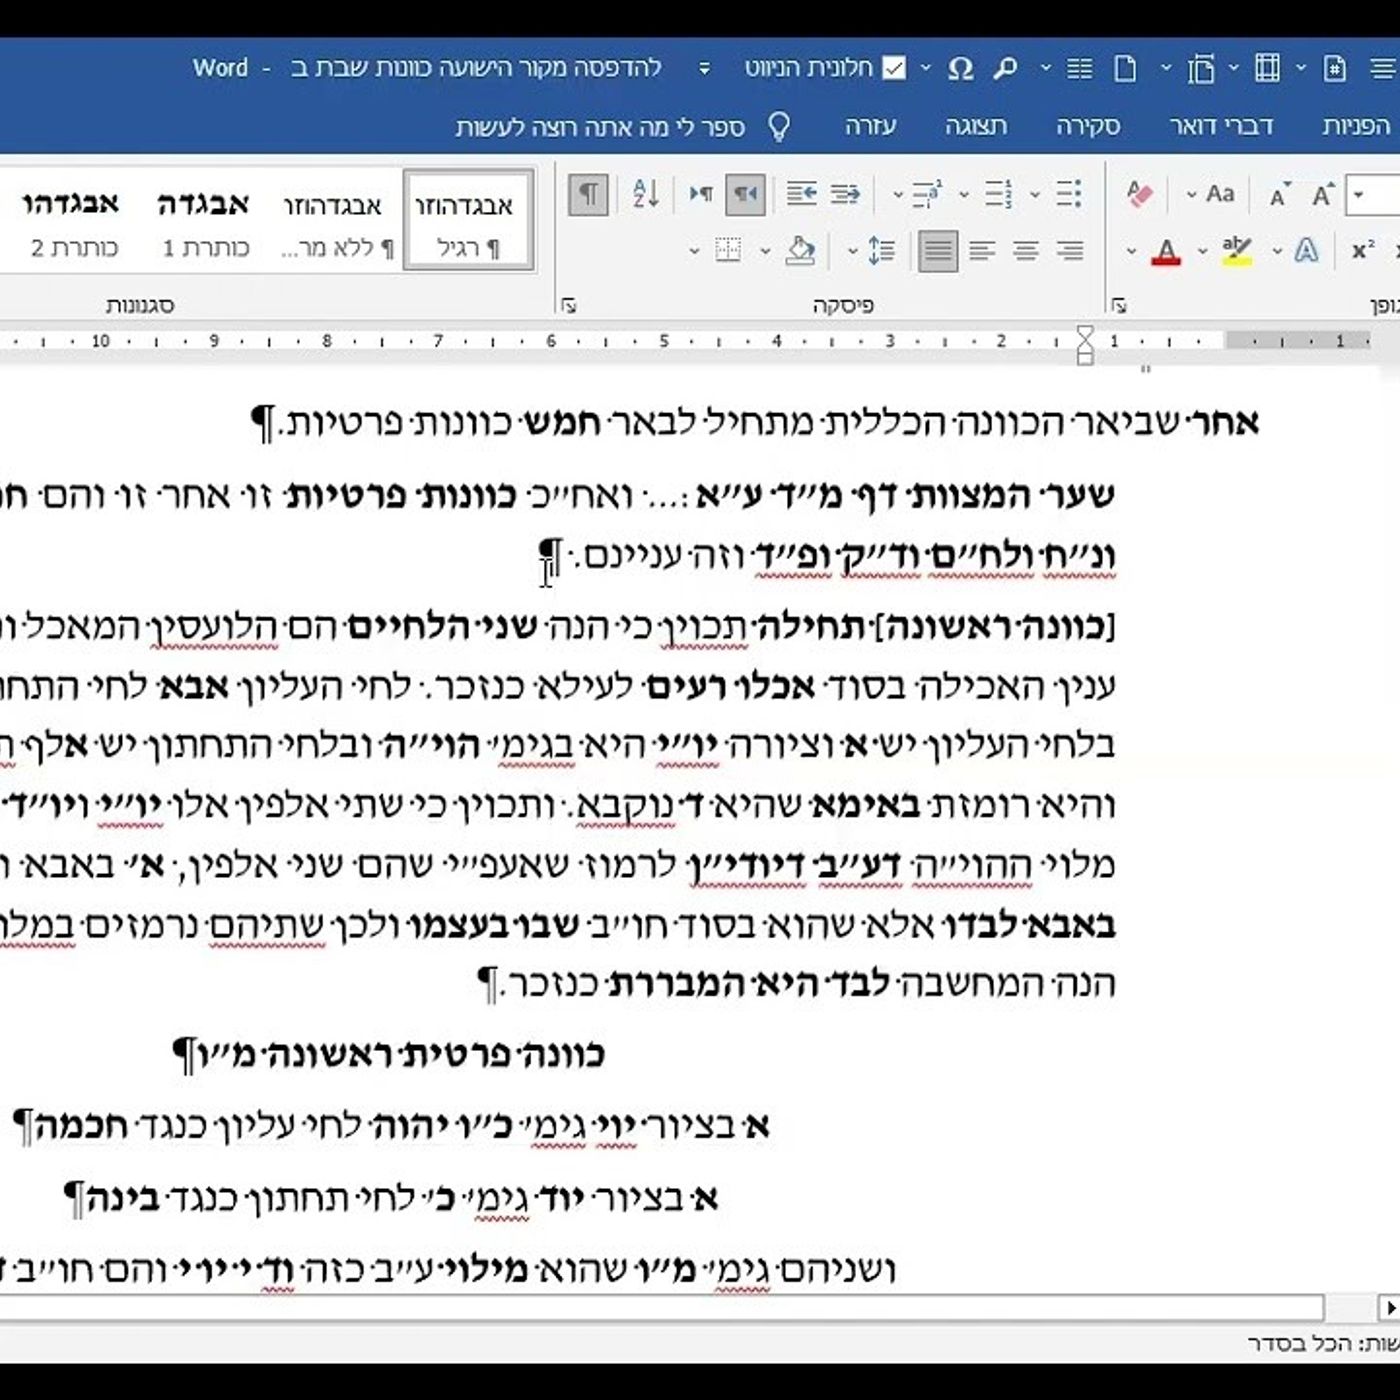Insert a symbol with the Omega icon
The width and height of the screenshot is (1400, 1400).
click(x=960, y=68)
